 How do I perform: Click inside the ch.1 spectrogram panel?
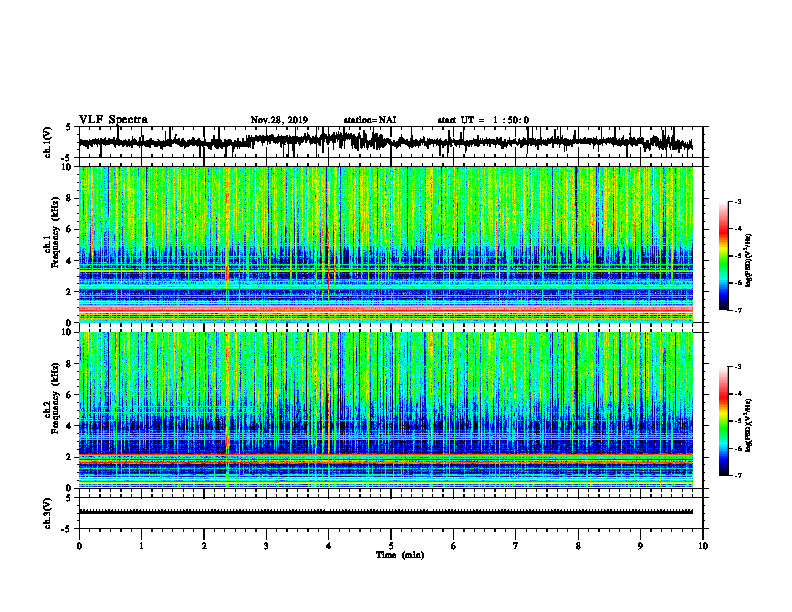point(385,244)
